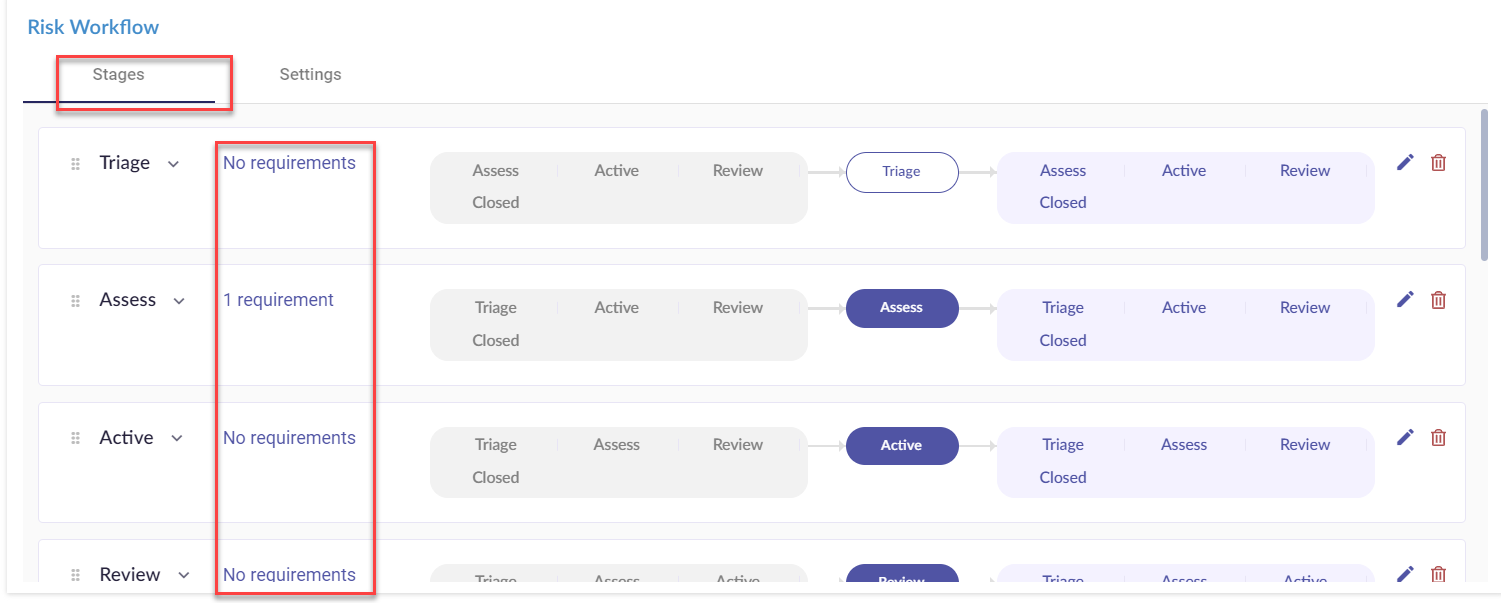
Task: Delete the Assess stage via trash icon
Action: (1439, 299)
